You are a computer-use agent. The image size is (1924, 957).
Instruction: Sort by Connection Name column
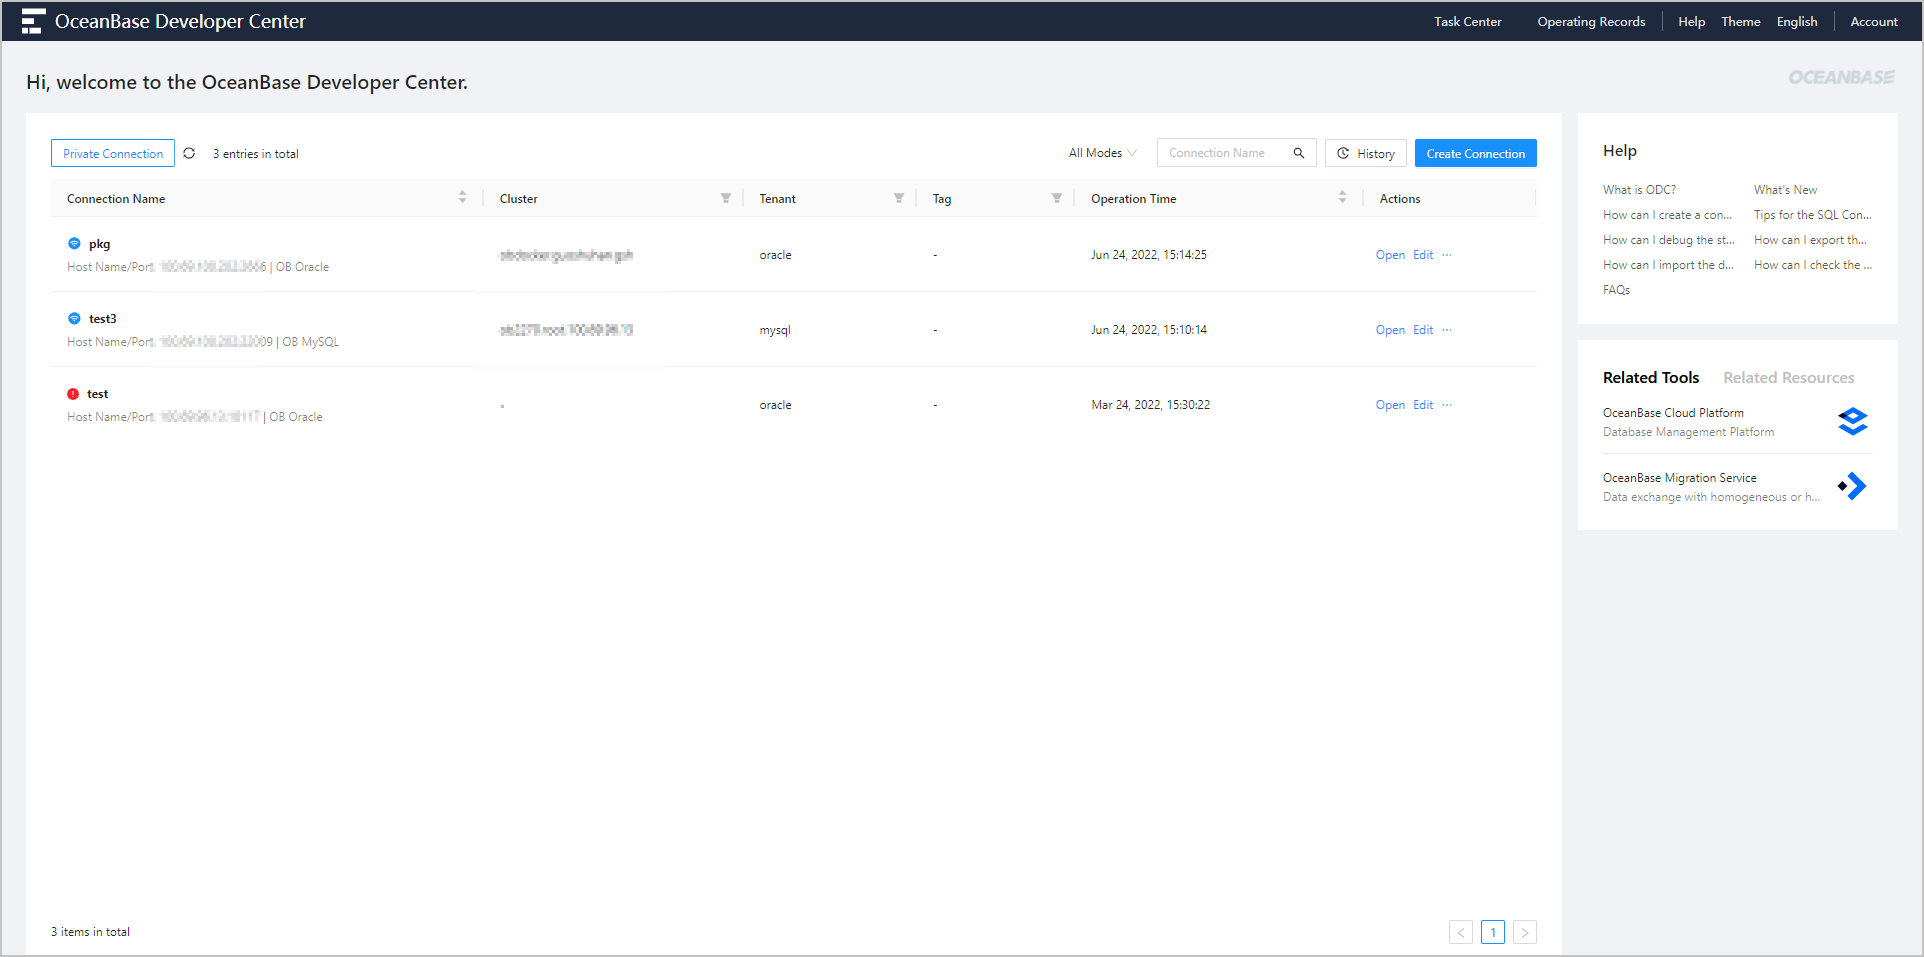[x=462, y=198]
